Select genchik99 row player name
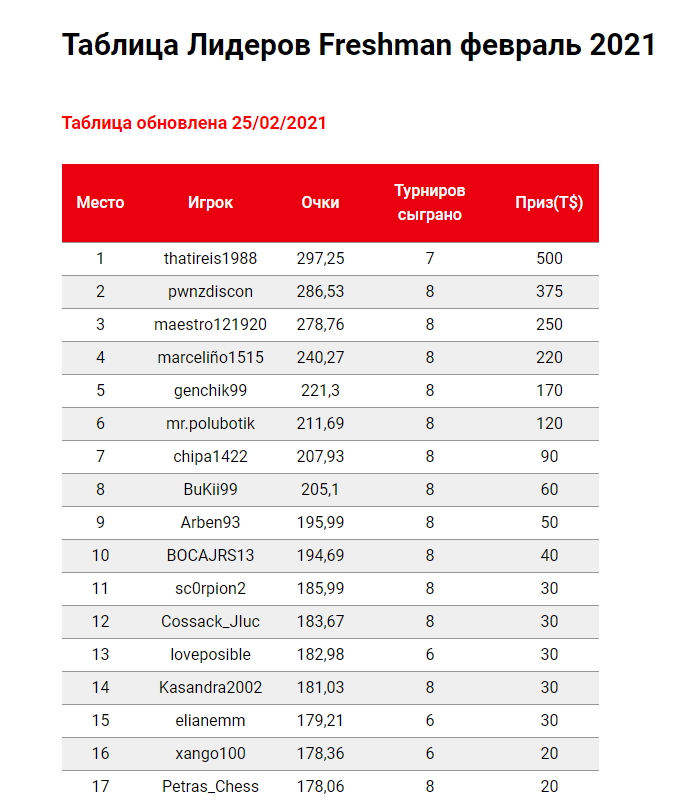 pyautogui.click(x=211, y=390)
